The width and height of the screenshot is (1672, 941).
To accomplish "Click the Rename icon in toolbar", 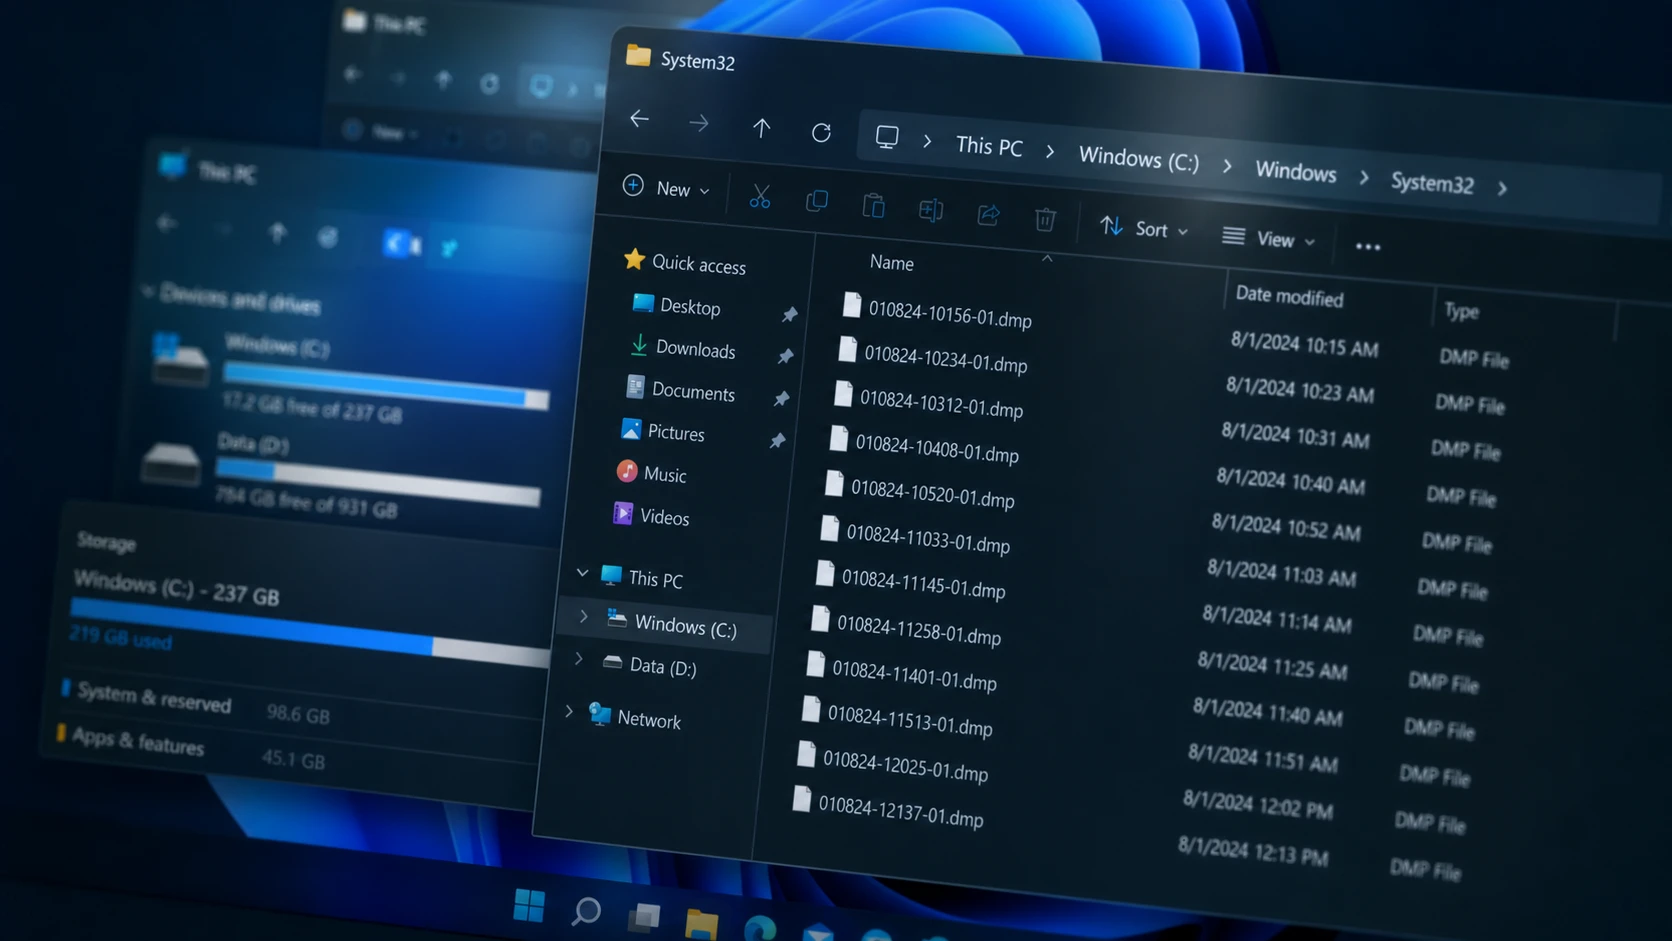I will [931, 210].
